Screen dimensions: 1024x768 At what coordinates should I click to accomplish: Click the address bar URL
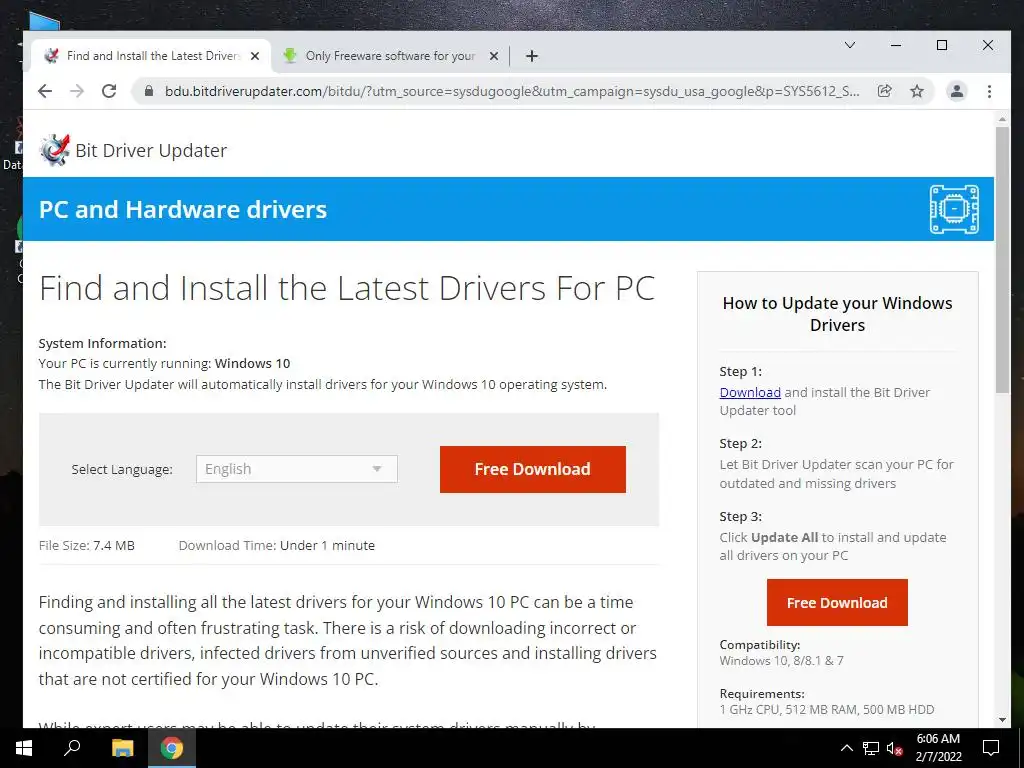[512, 91]
